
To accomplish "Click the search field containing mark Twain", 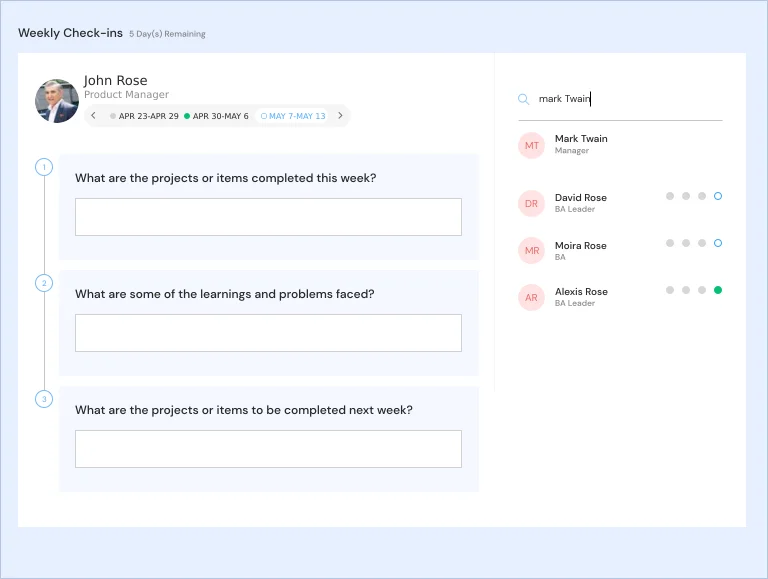I will point(625,99).
